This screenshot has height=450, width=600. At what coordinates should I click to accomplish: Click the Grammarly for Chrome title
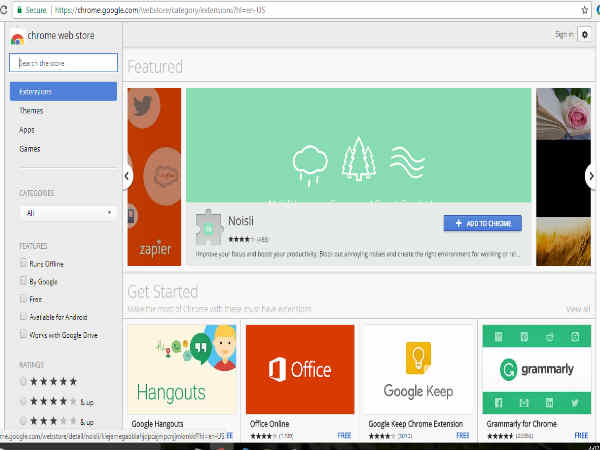point(521,424)
